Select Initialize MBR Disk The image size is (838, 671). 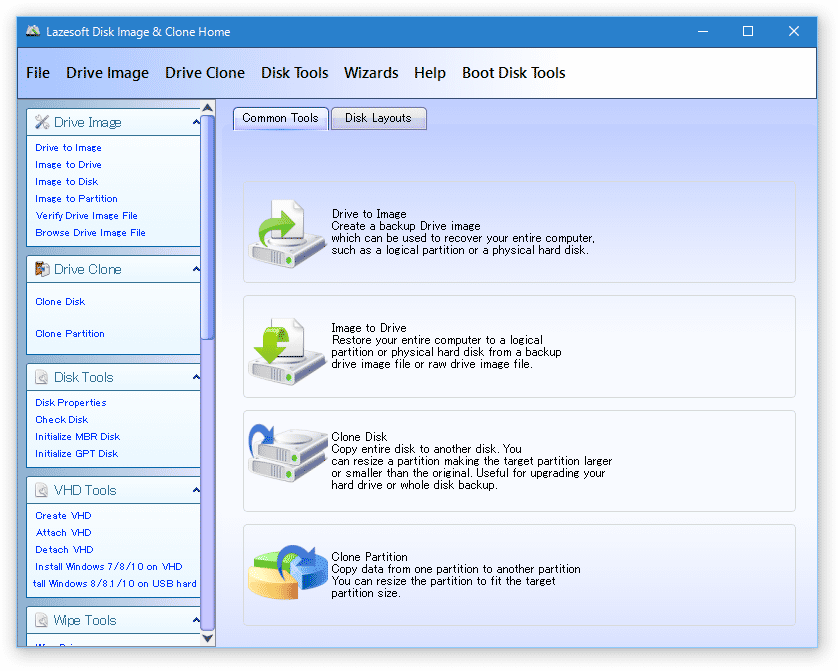(77, 437)
